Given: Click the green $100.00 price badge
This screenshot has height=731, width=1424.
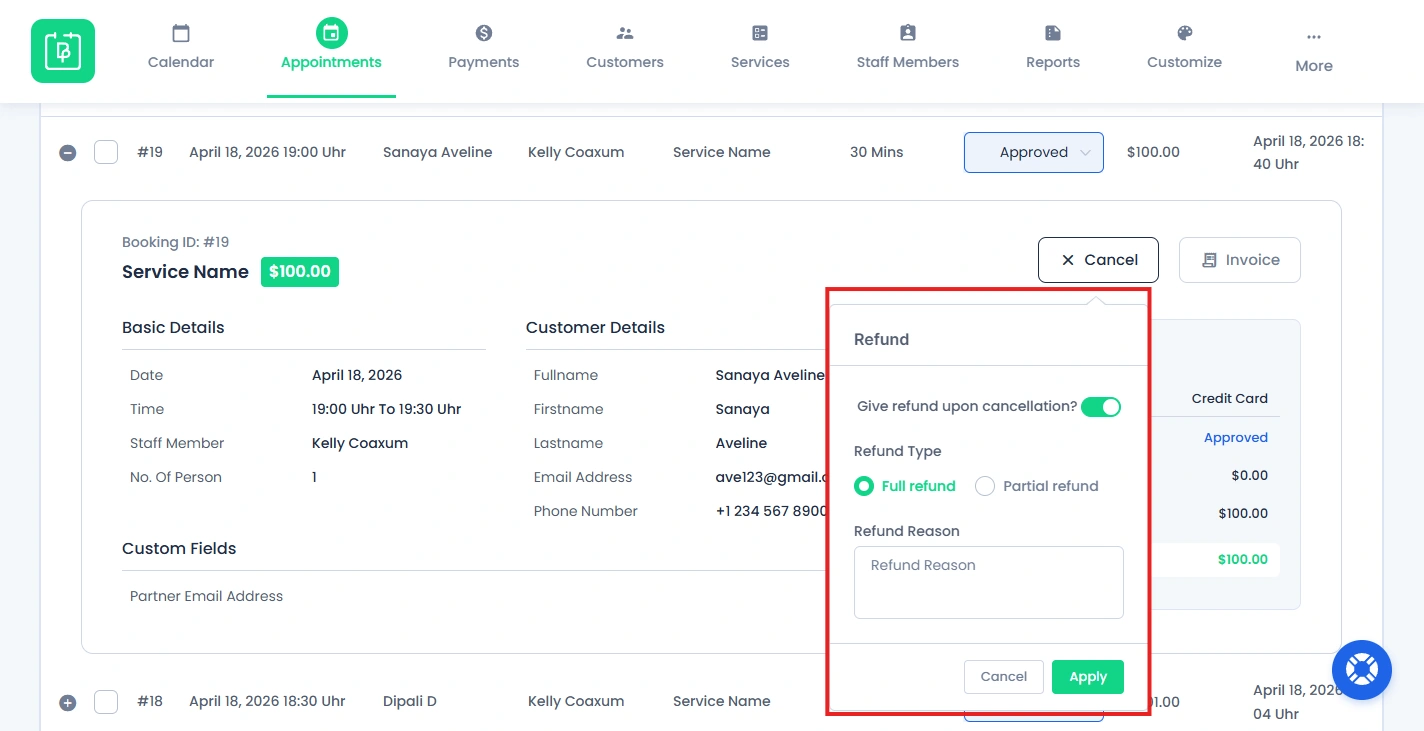Looking at the screenshot, I should point(300,272).
